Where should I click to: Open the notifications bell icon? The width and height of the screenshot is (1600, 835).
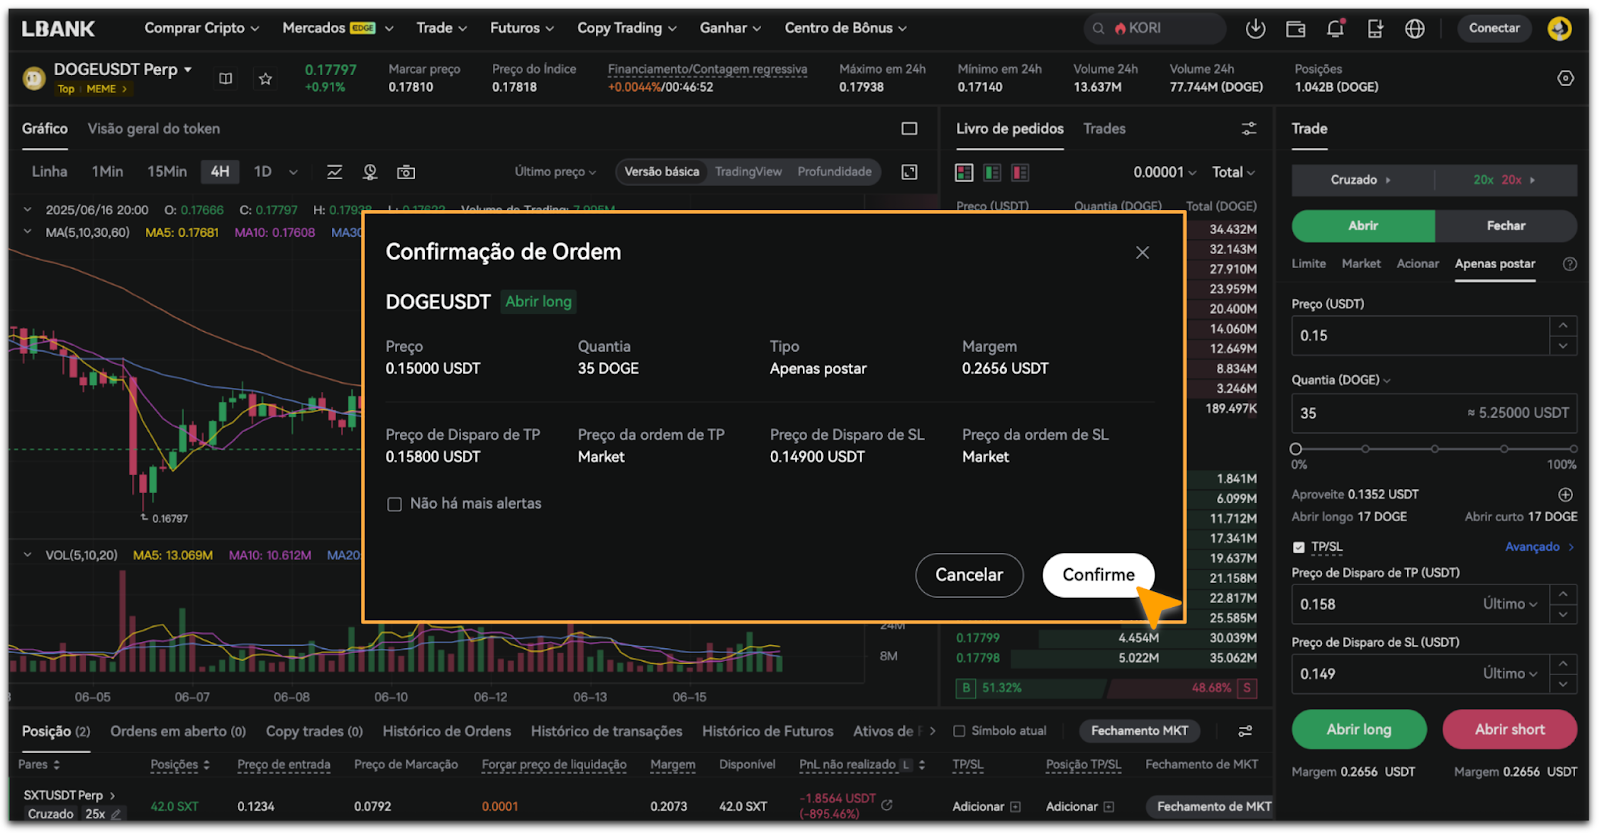(x=1335, y=29)
